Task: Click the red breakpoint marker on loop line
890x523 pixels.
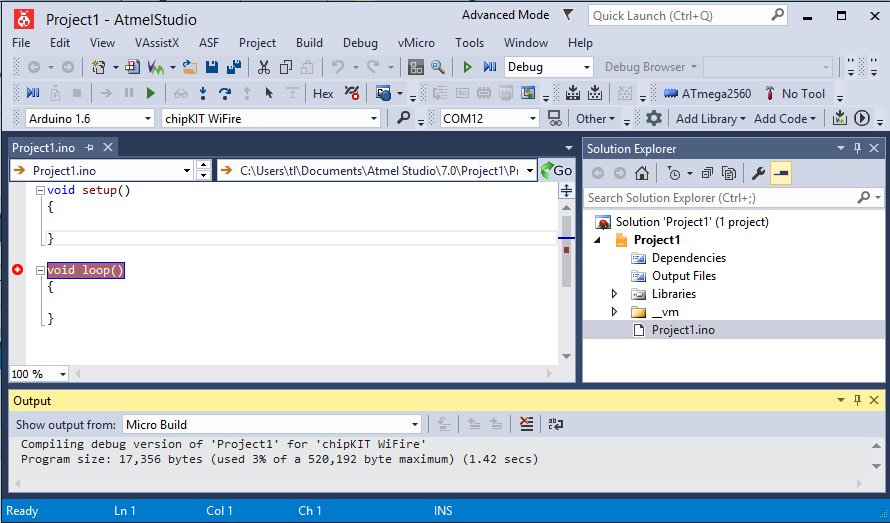Action: (x=18, y=270)
